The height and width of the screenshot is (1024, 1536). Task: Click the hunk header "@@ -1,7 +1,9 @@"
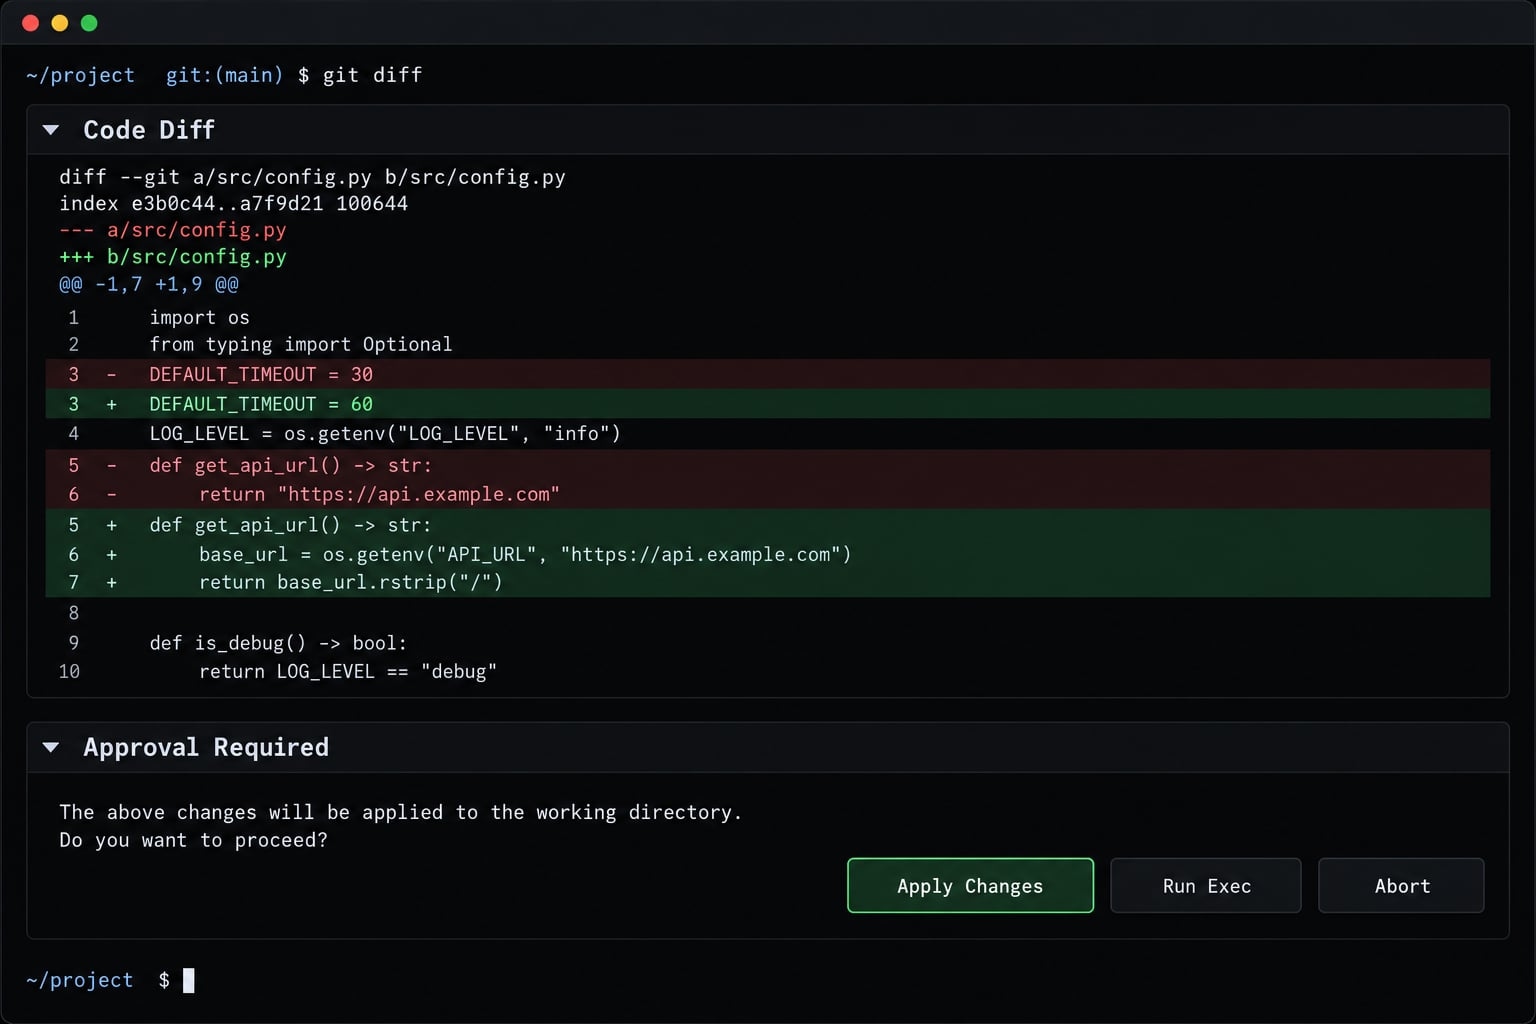click(149, 284)
